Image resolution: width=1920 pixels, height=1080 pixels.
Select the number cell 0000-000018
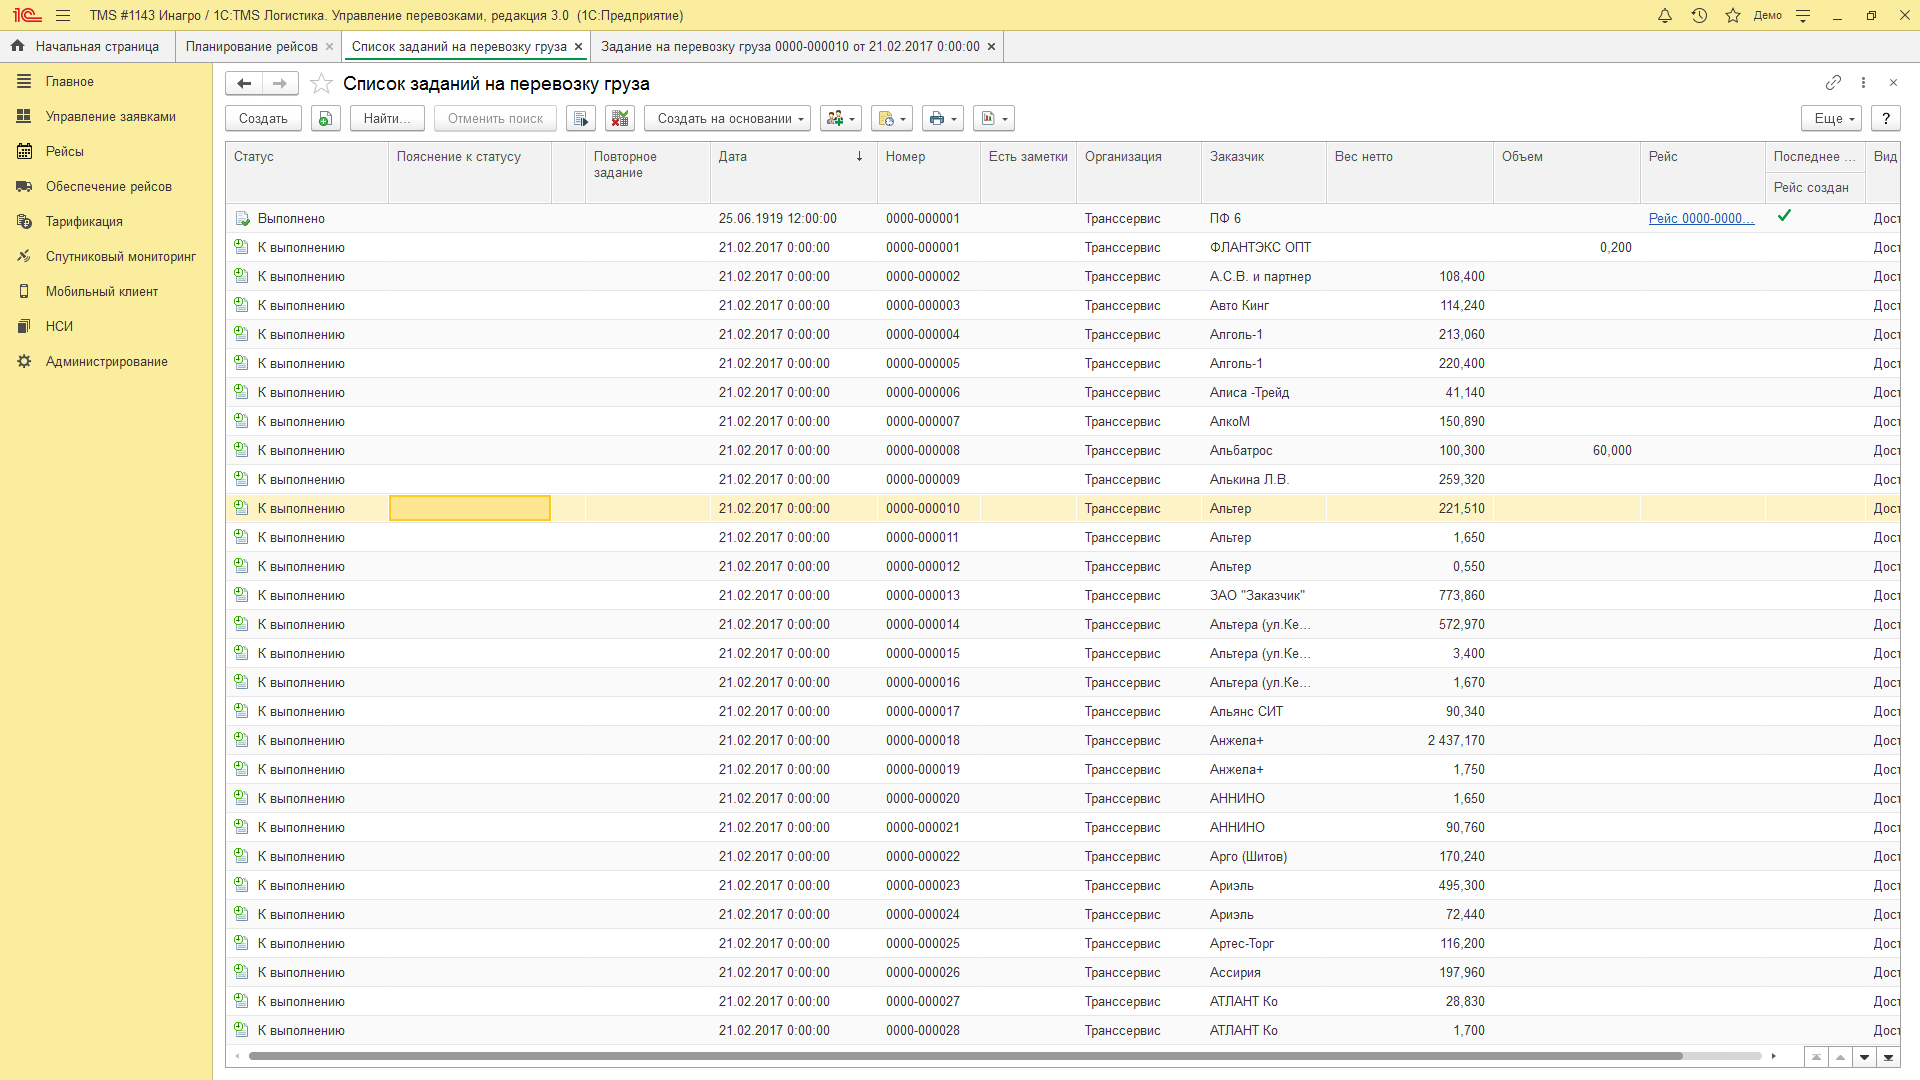[928, 740]
